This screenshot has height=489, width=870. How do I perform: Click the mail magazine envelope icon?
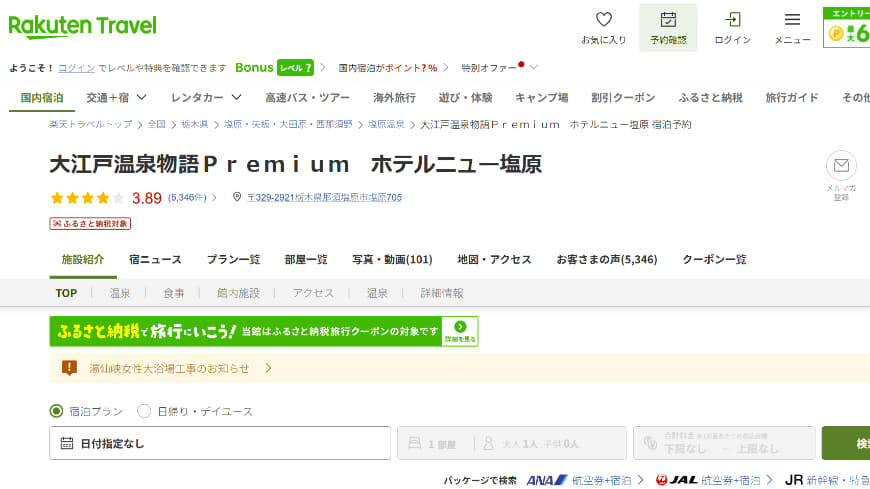pos(841,166)
